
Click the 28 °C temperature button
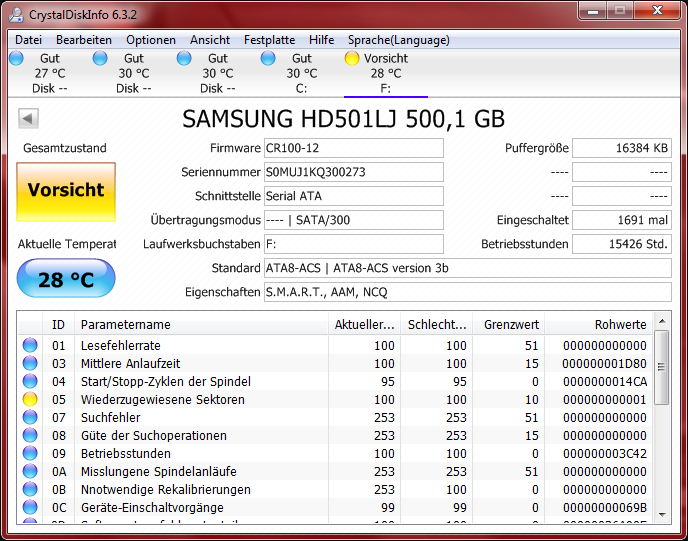(x=66, y=278)
